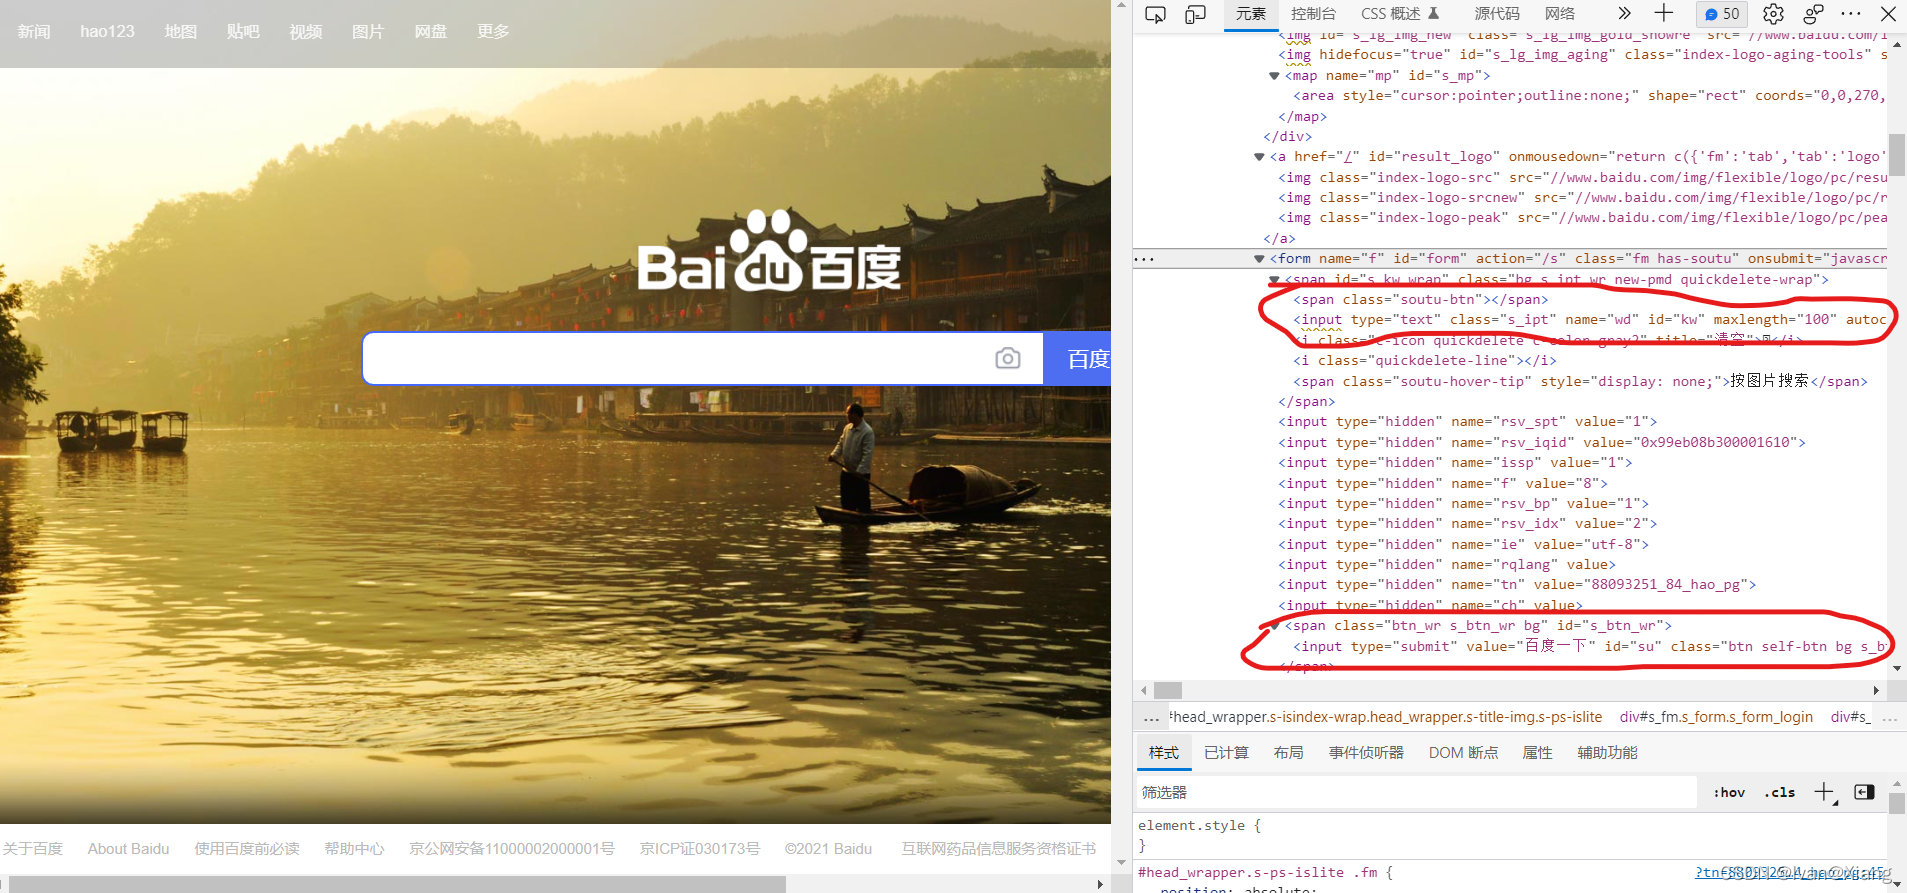1907x893 pixels.
Task: Add new tool tab plus icon
Action: [1664, 13]
